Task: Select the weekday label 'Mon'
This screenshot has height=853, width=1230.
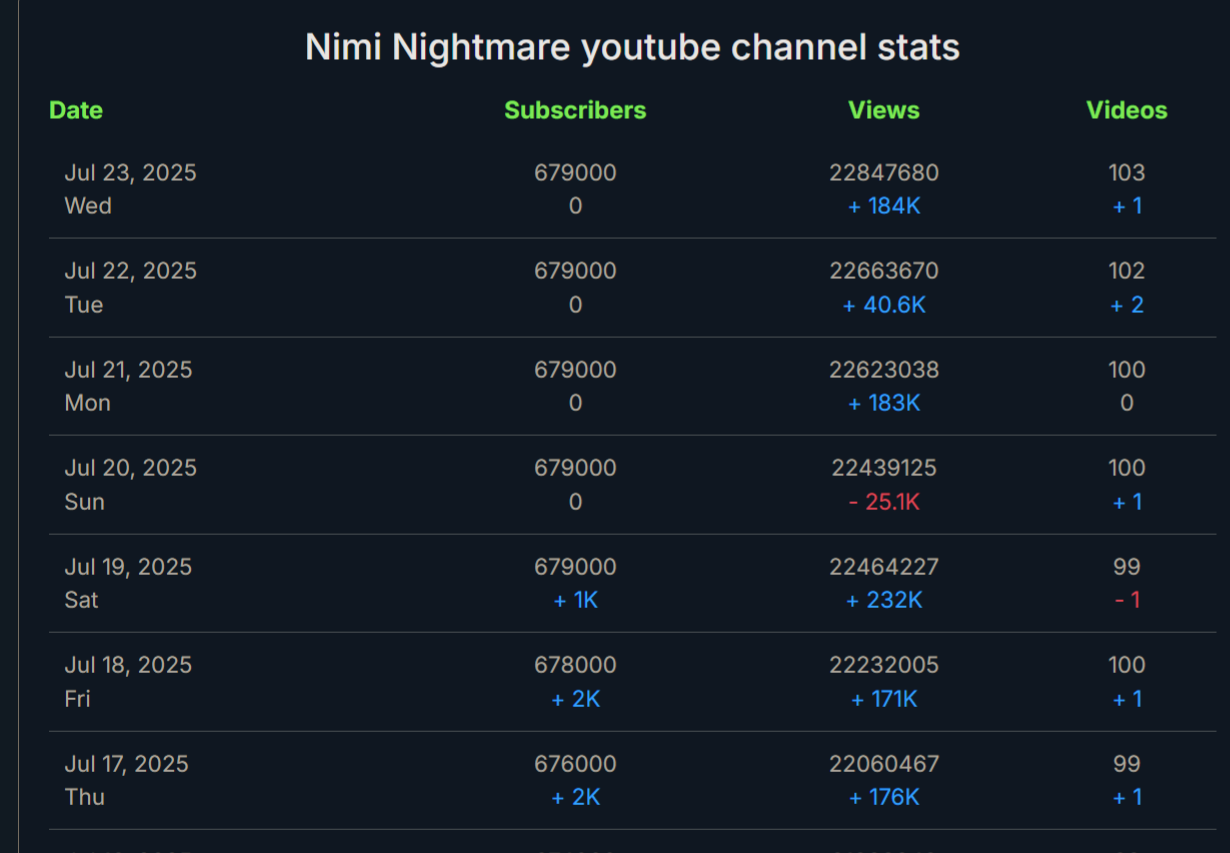Action: click(x=88, y=403)
